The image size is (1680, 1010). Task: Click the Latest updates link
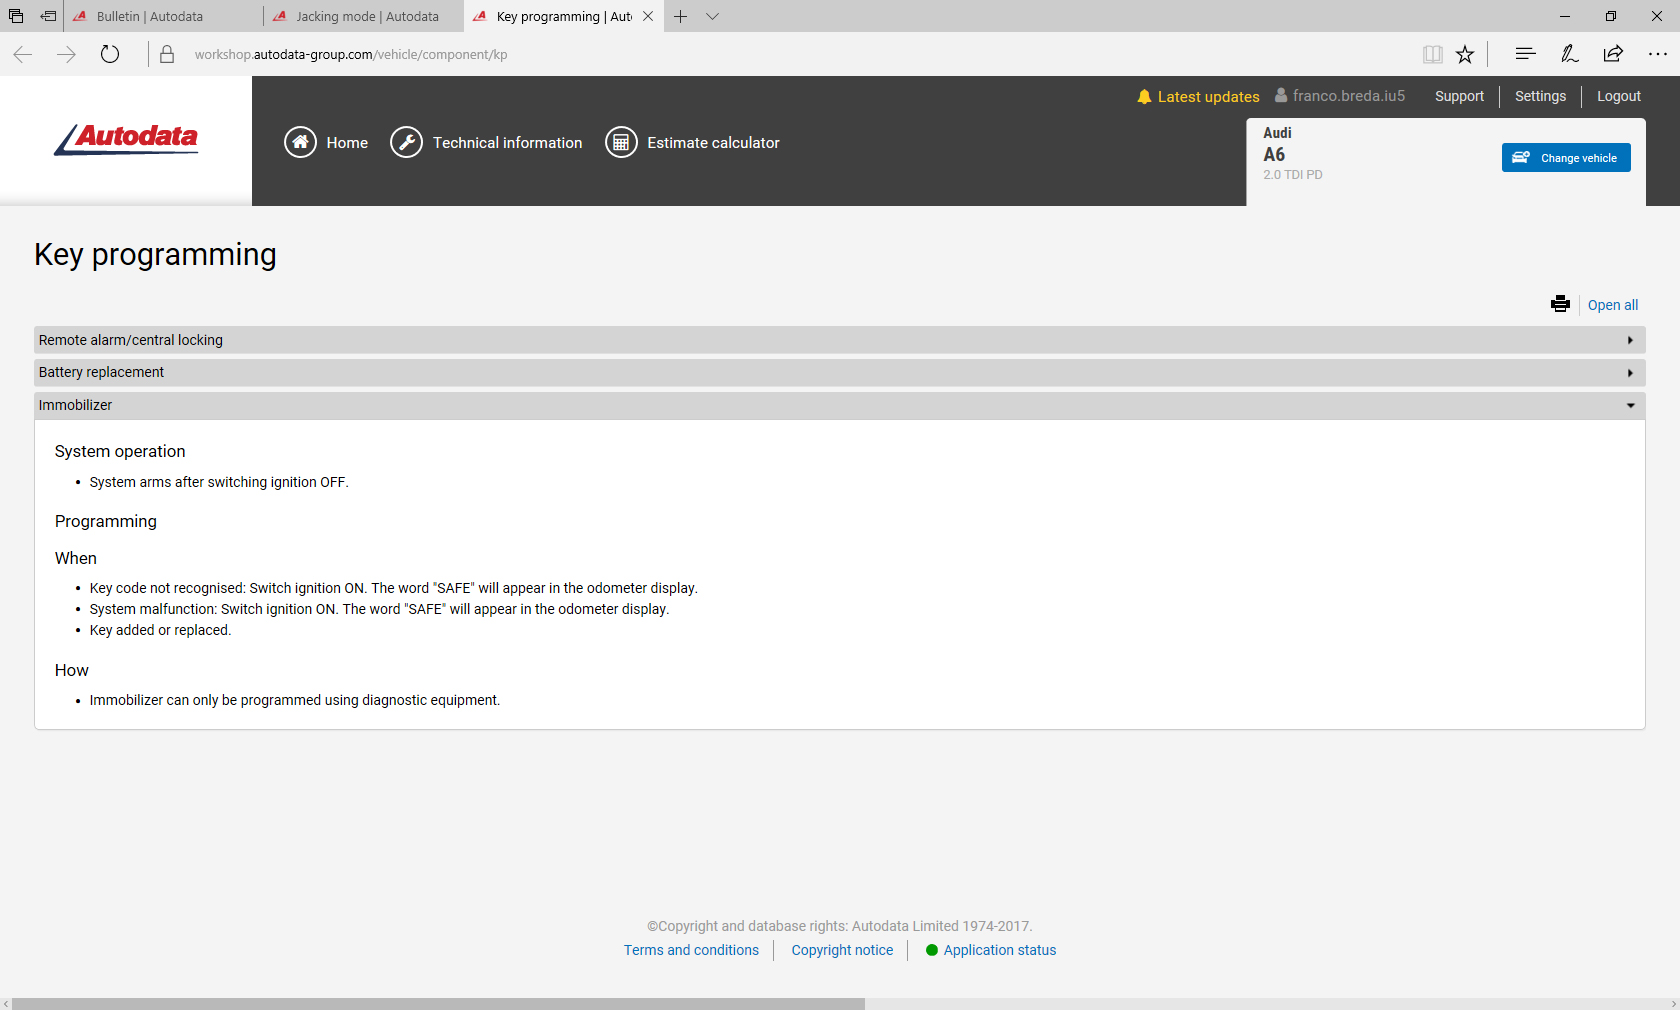(1208, 97)
